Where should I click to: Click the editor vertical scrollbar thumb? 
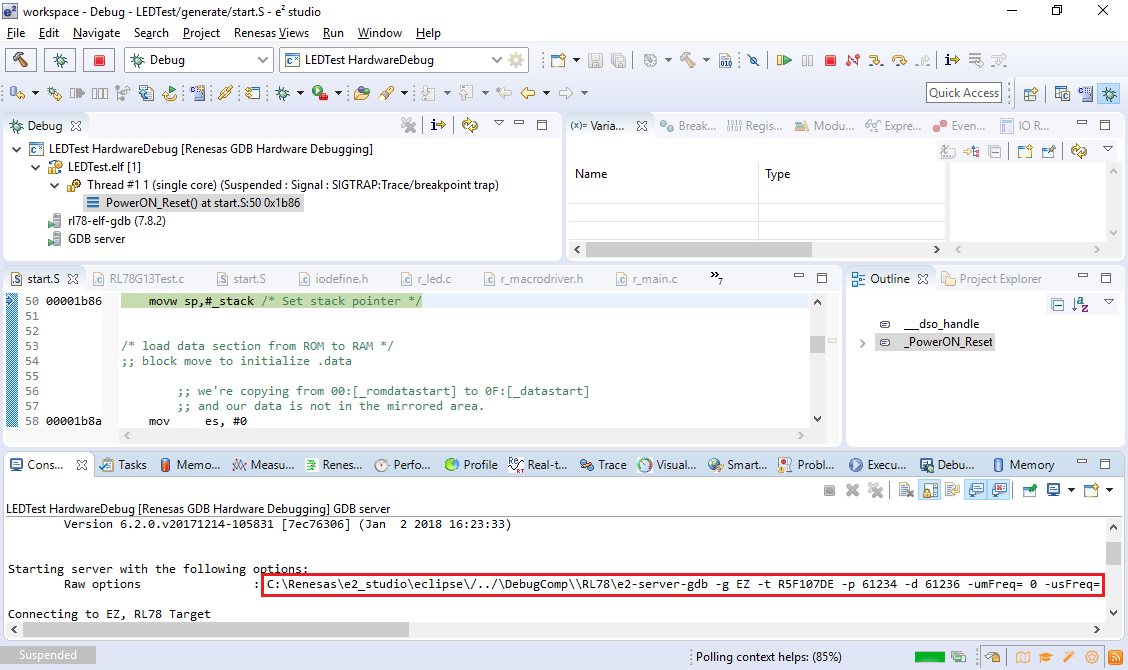click(817, 344)
